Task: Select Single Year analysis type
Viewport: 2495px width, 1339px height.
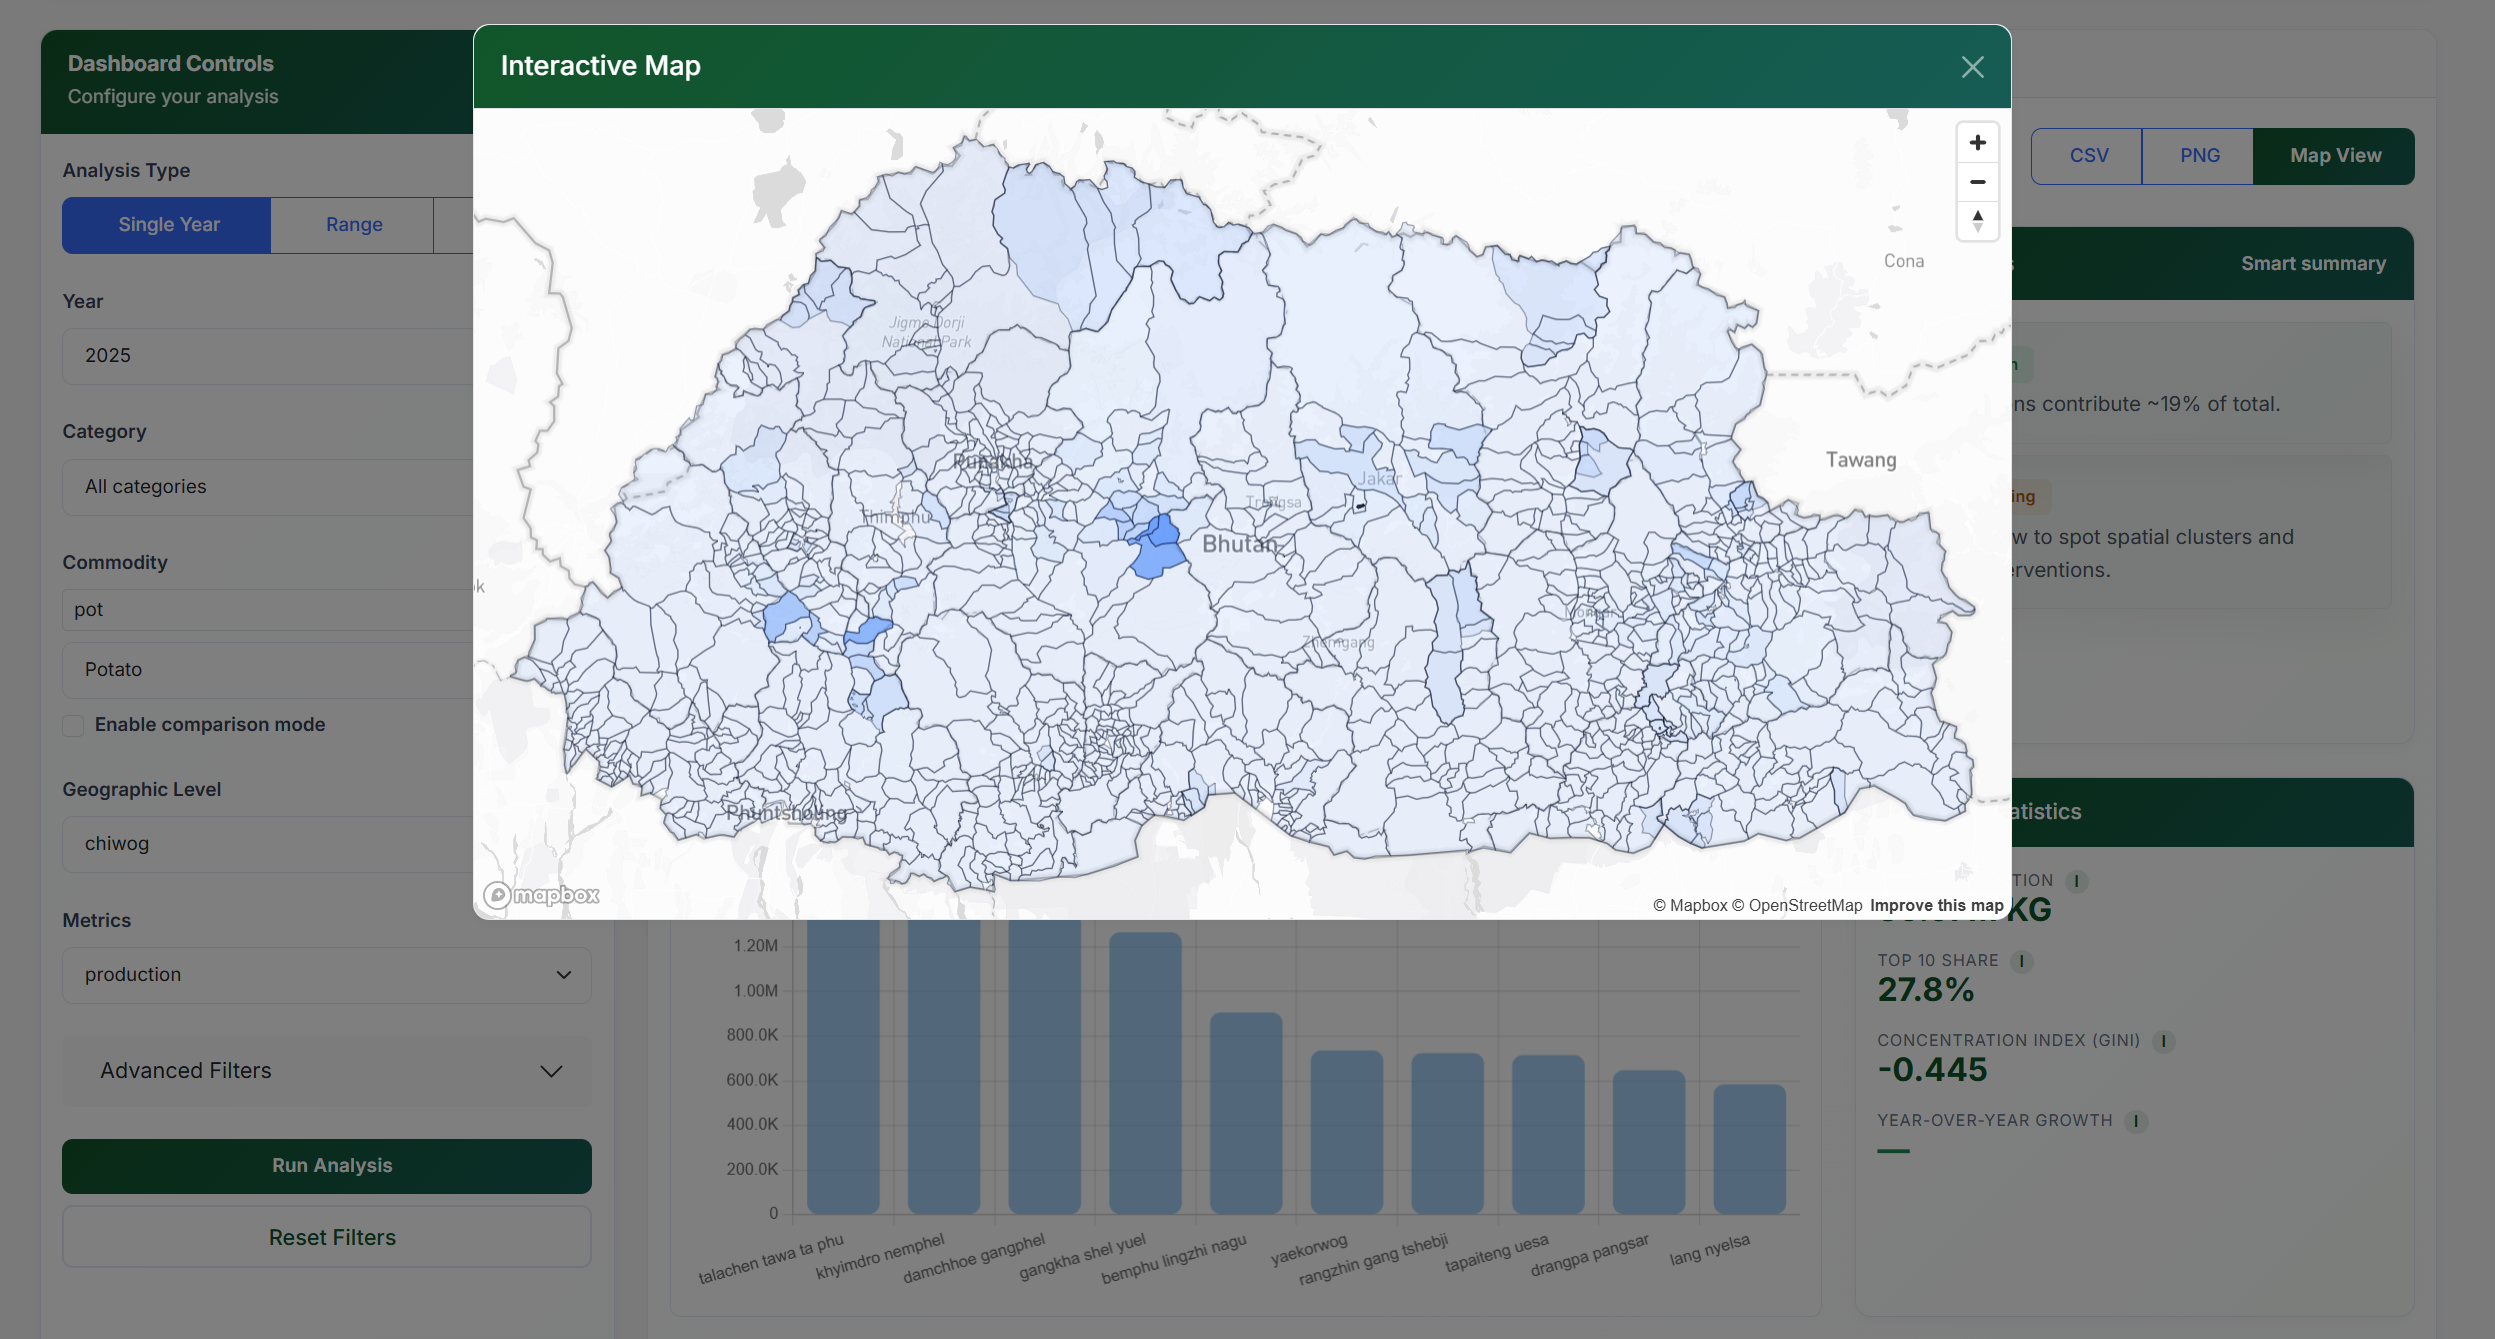Action: [167, 225]
